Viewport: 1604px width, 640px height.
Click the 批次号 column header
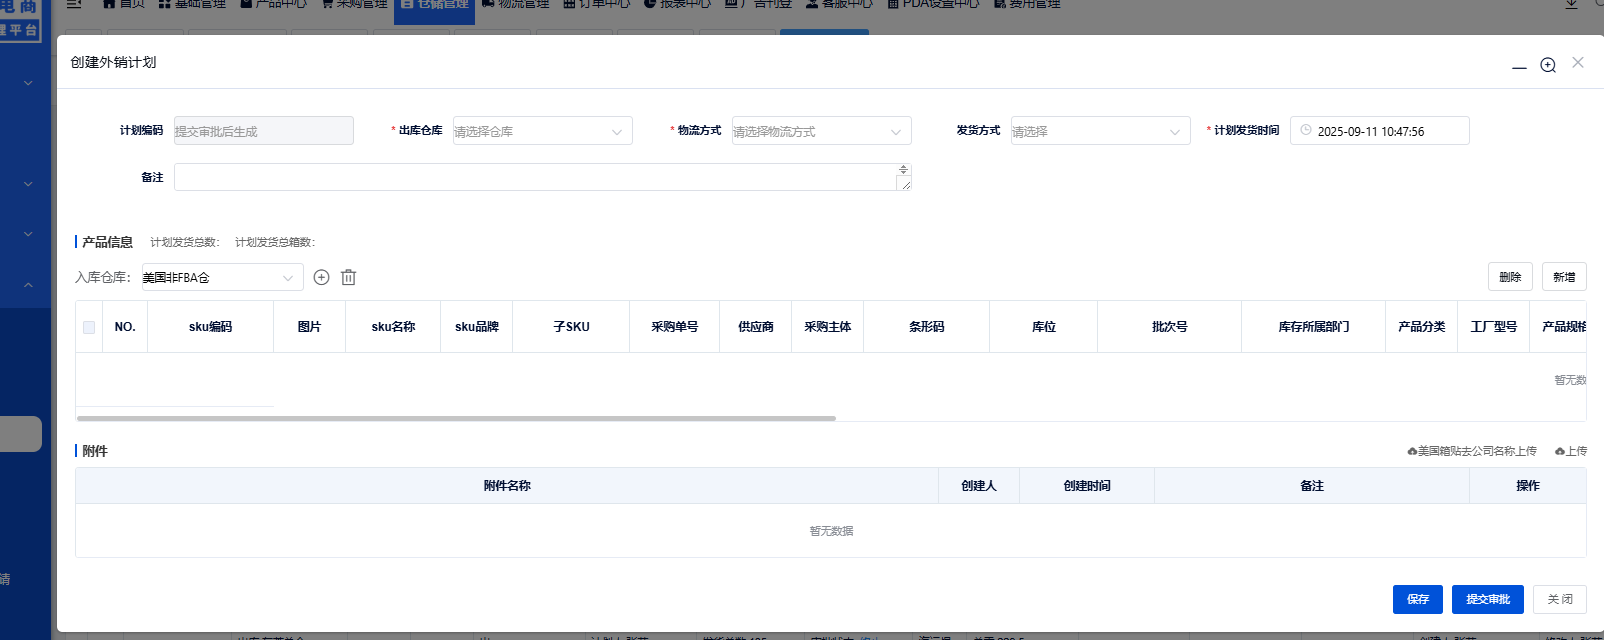pos(1170,327)
